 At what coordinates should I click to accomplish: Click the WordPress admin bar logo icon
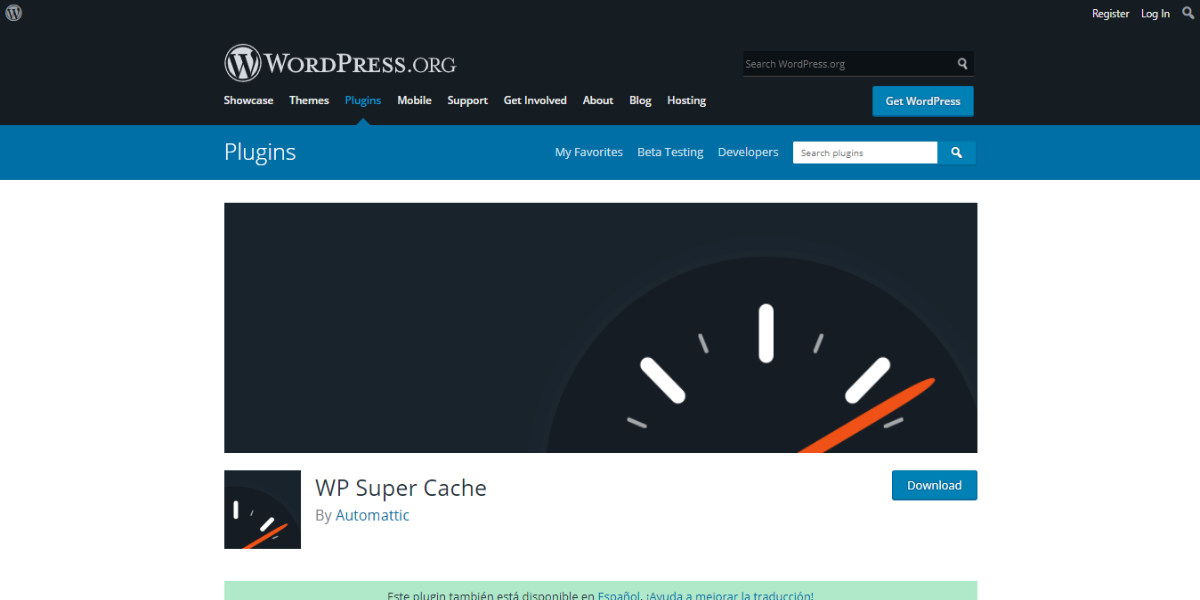click(x=13, y=13)
